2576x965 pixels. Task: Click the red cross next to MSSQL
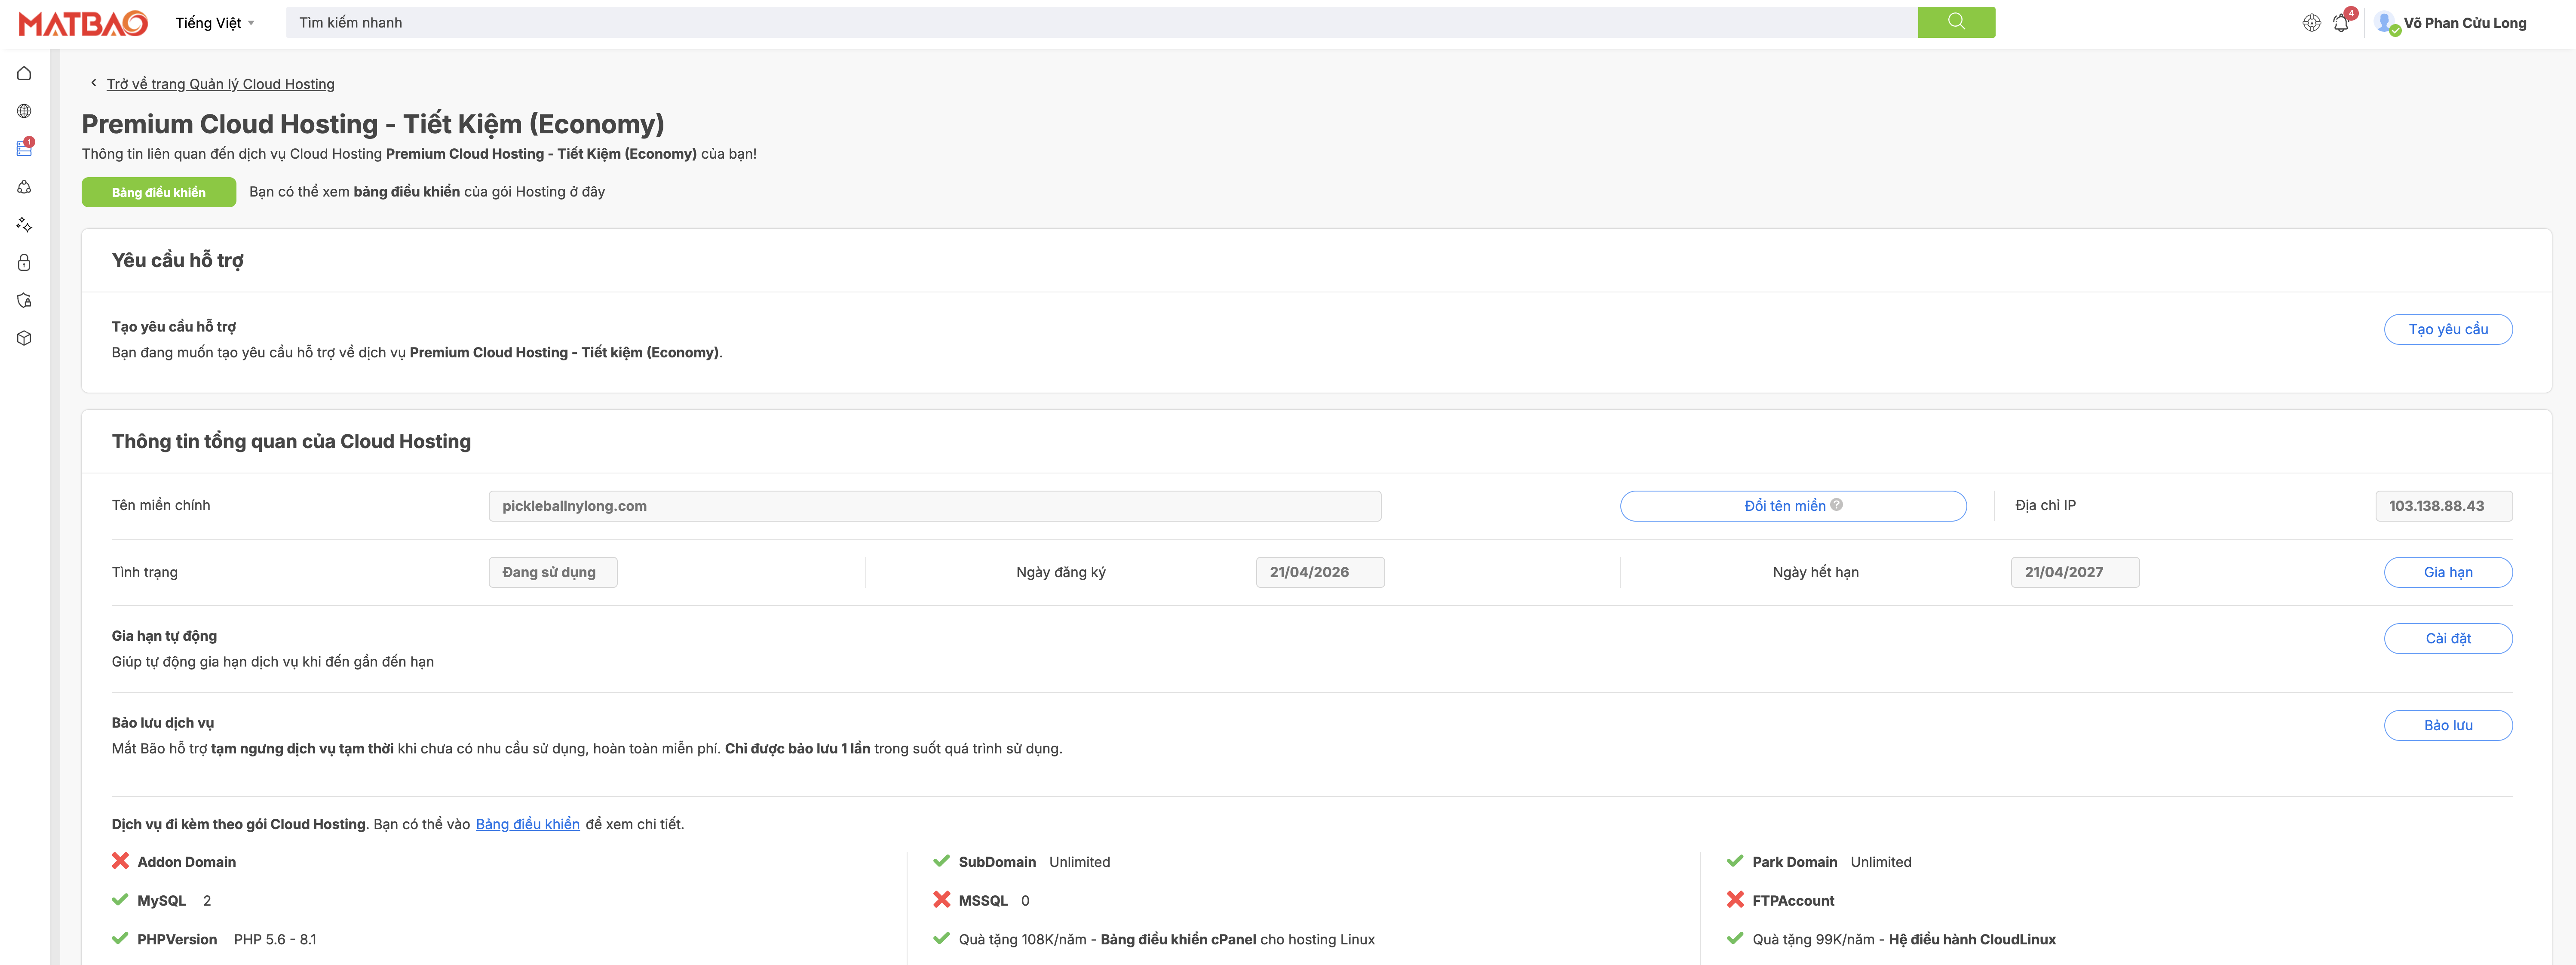tap(941, 900)
